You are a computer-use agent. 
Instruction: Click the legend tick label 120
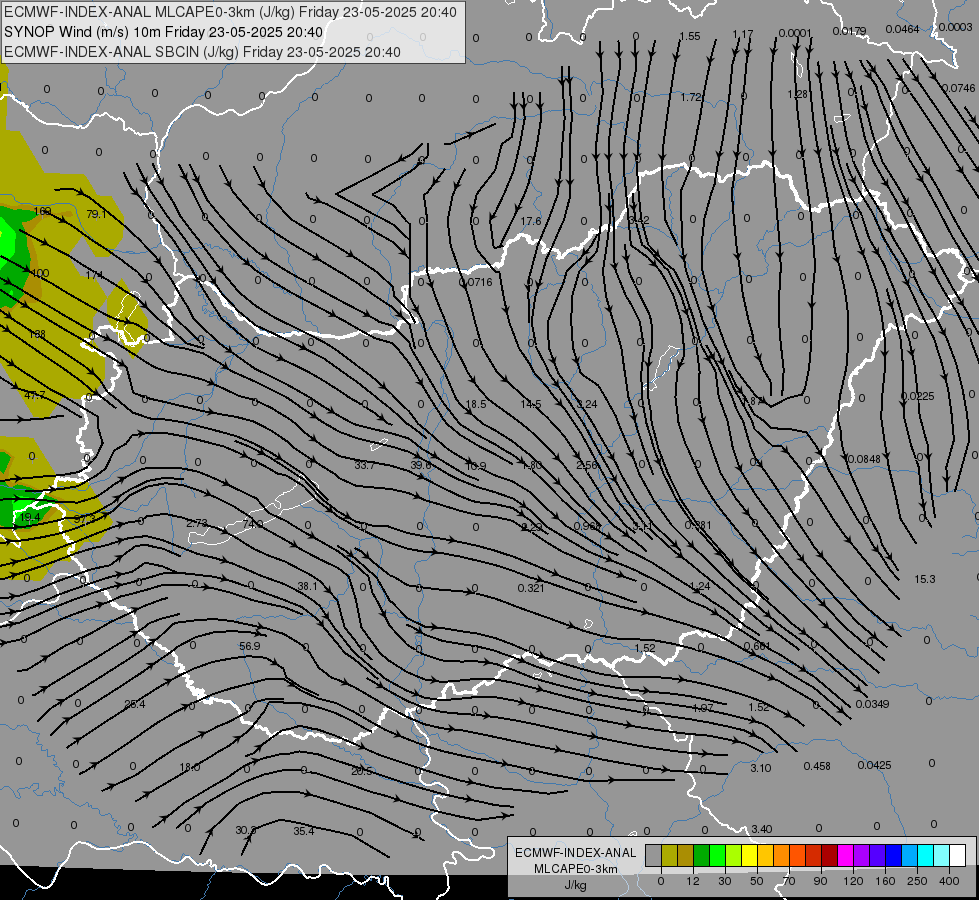[854, 881]
